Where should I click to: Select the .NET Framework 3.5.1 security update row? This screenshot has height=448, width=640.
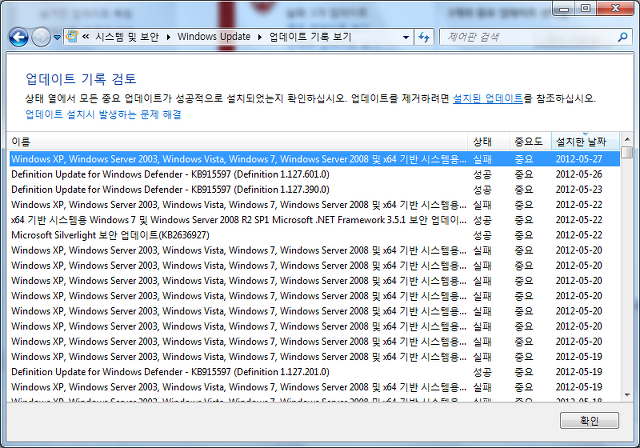(x=314, y=220)
